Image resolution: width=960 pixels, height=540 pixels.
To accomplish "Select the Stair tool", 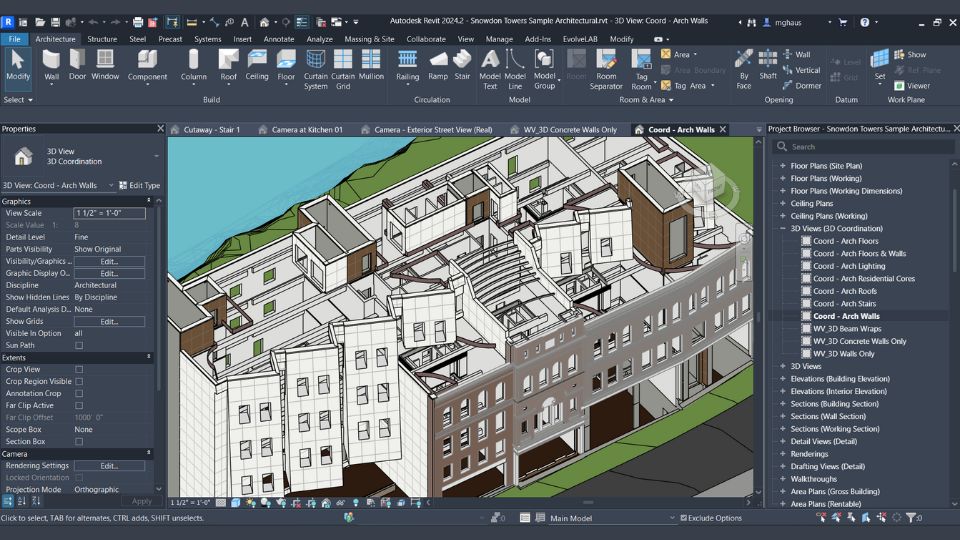I will click(x=462, y=65).
